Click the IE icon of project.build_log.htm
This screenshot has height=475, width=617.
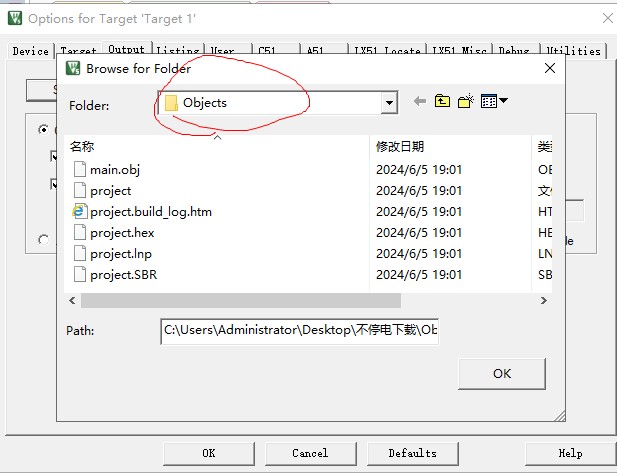[79, 211]
